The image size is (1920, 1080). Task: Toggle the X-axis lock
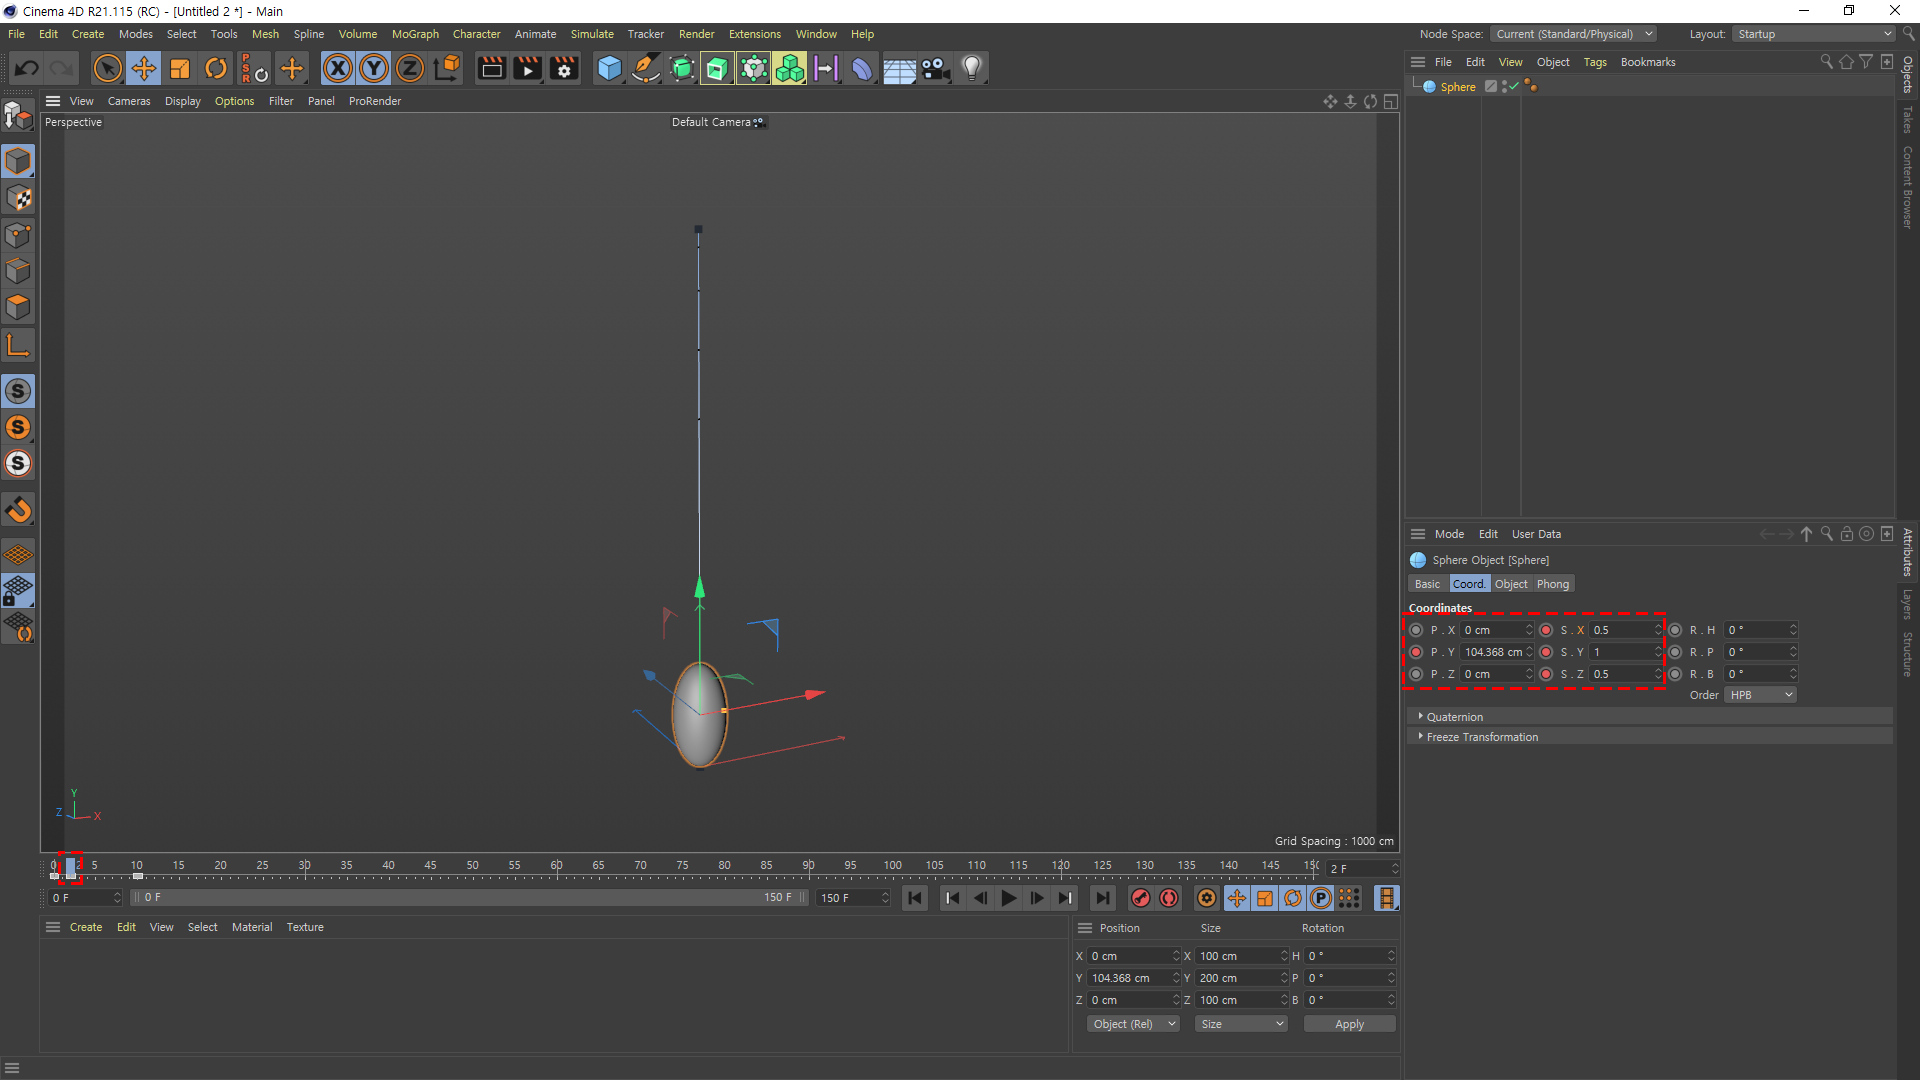click(338, 68)
